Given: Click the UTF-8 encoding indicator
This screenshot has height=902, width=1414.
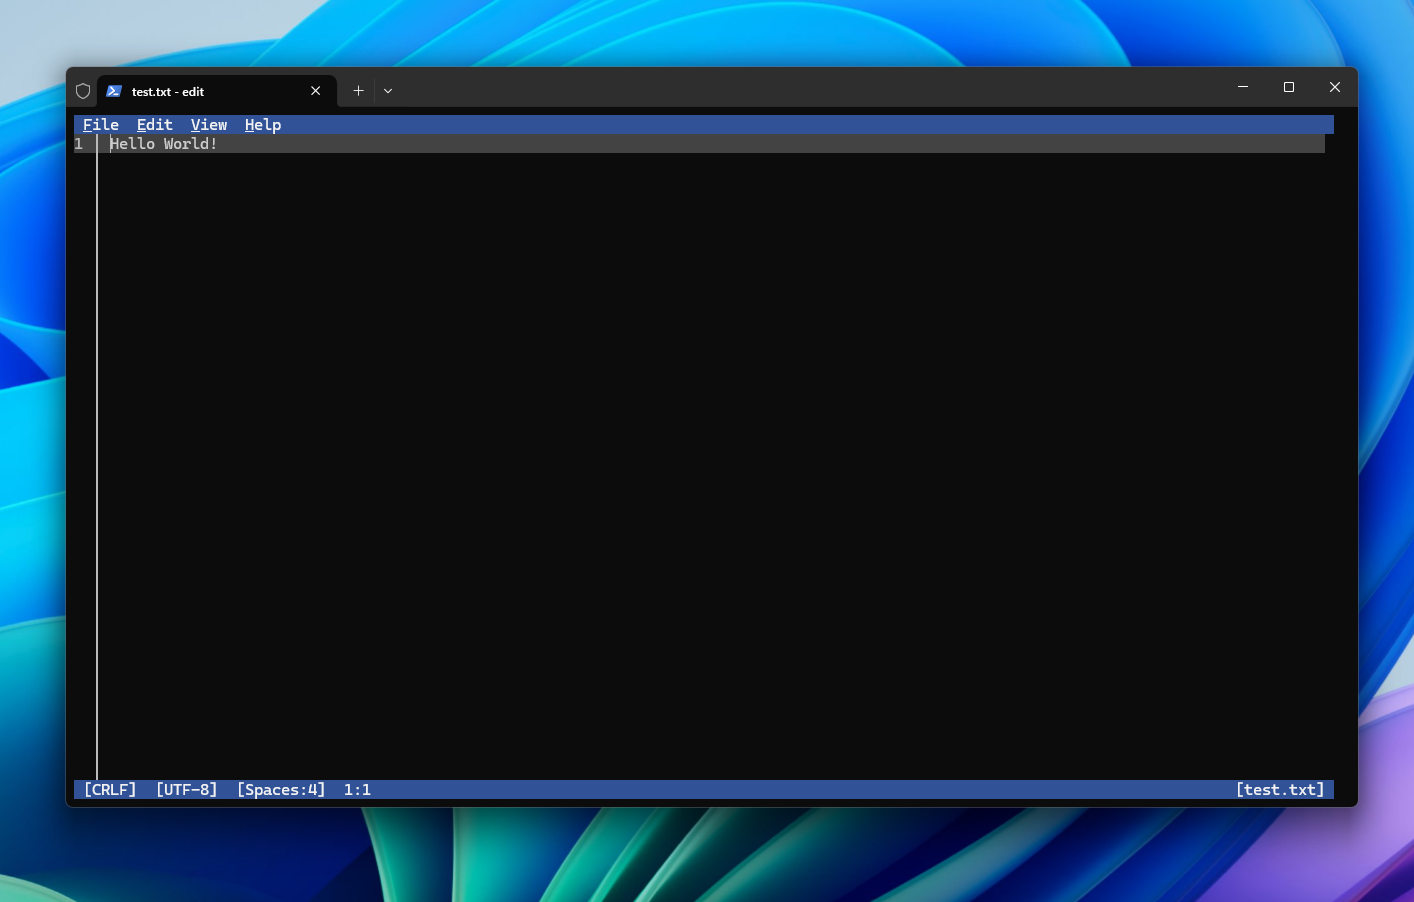Looking at the screenshot, I should (187, 789).
